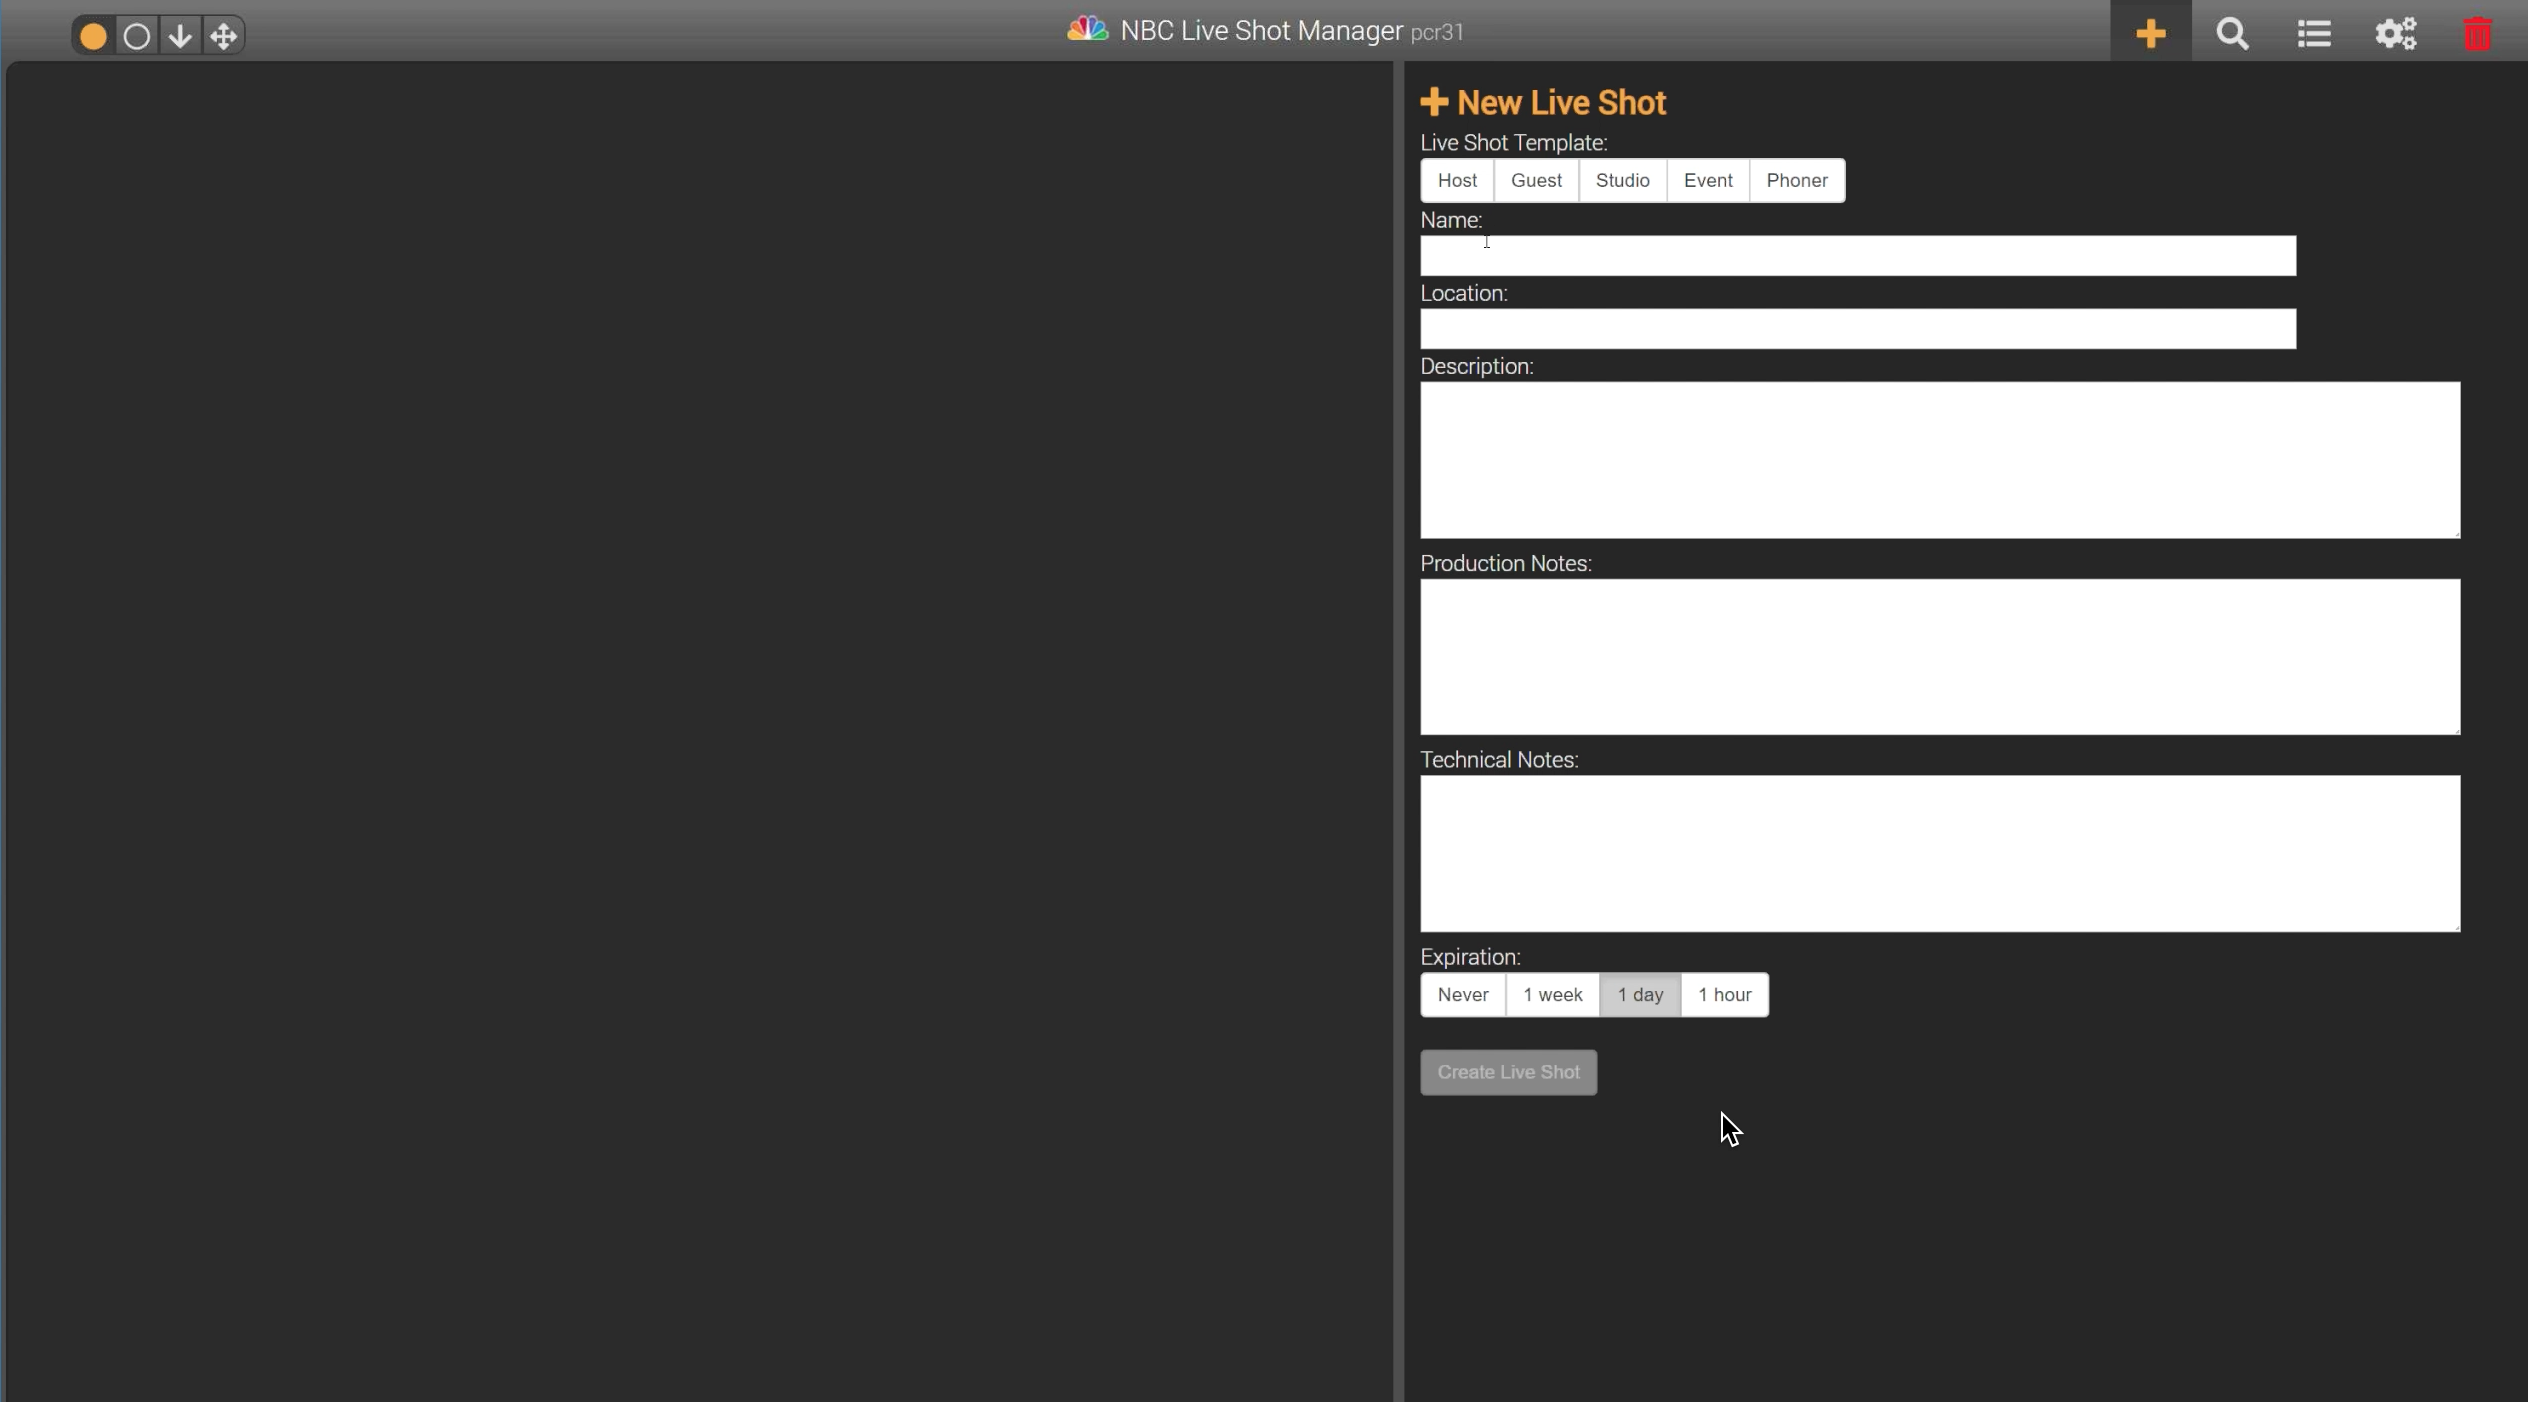Pick the Event template option
The image size is (2528, 1402).
(1707, 180)
